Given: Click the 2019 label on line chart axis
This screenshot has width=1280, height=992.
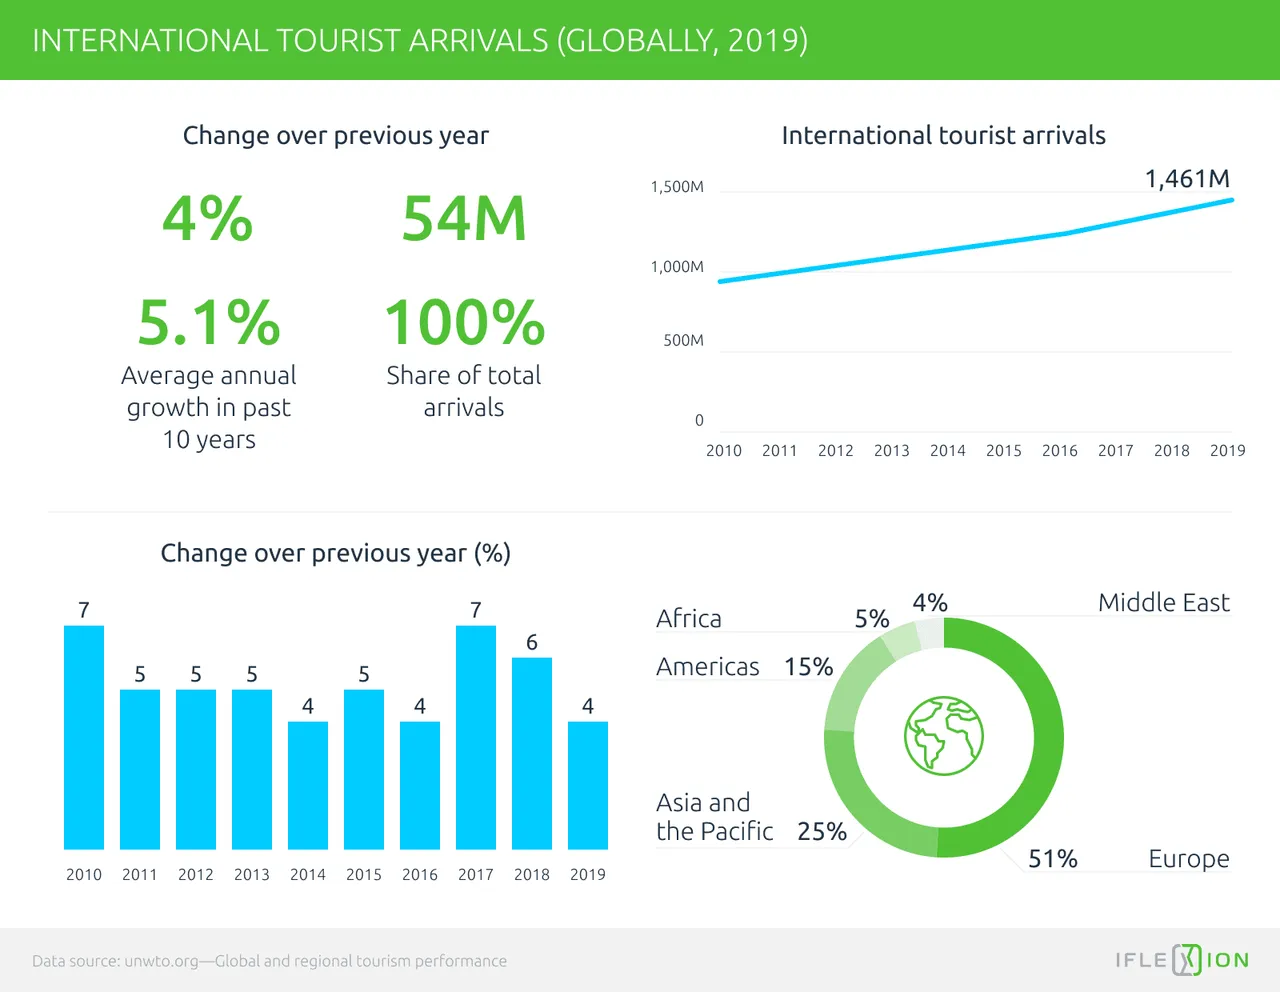Looking at the screenshot, I should click(1228, 451).
